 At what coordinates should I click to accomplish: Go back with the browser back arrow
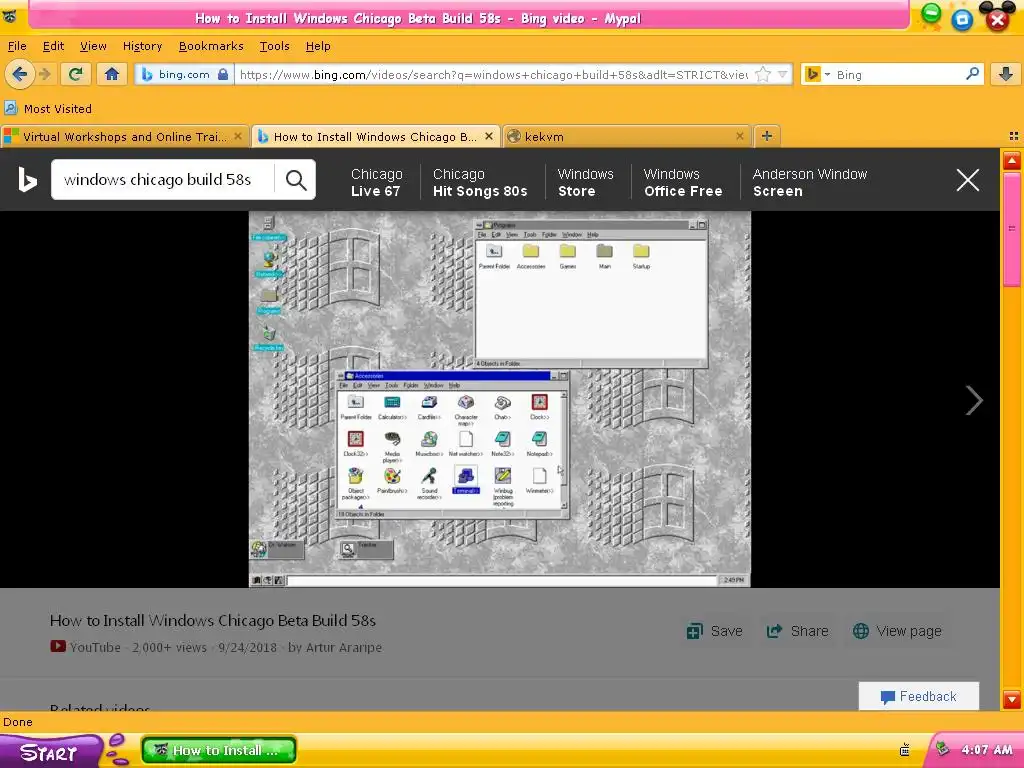tap(20, 74)
